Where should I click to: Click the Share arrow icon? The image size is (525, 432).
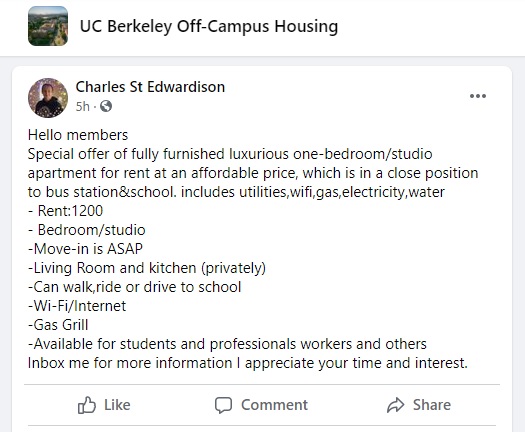(396, 405)
